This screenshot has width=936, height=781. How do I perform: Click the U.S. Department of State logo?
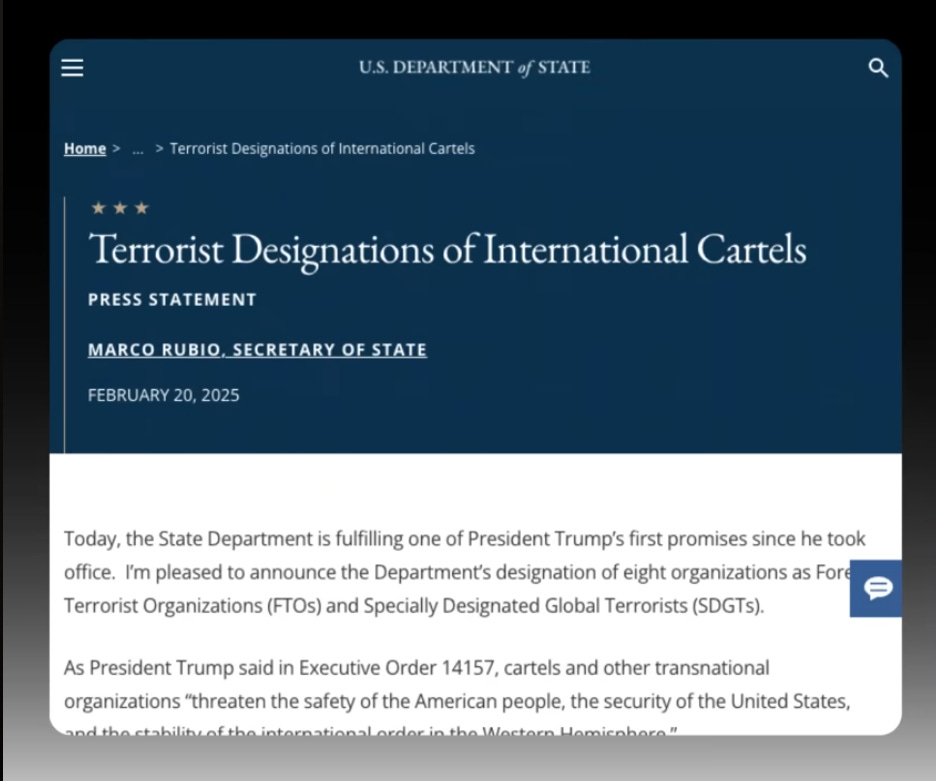pyautogui.click(x=475, y=67)
